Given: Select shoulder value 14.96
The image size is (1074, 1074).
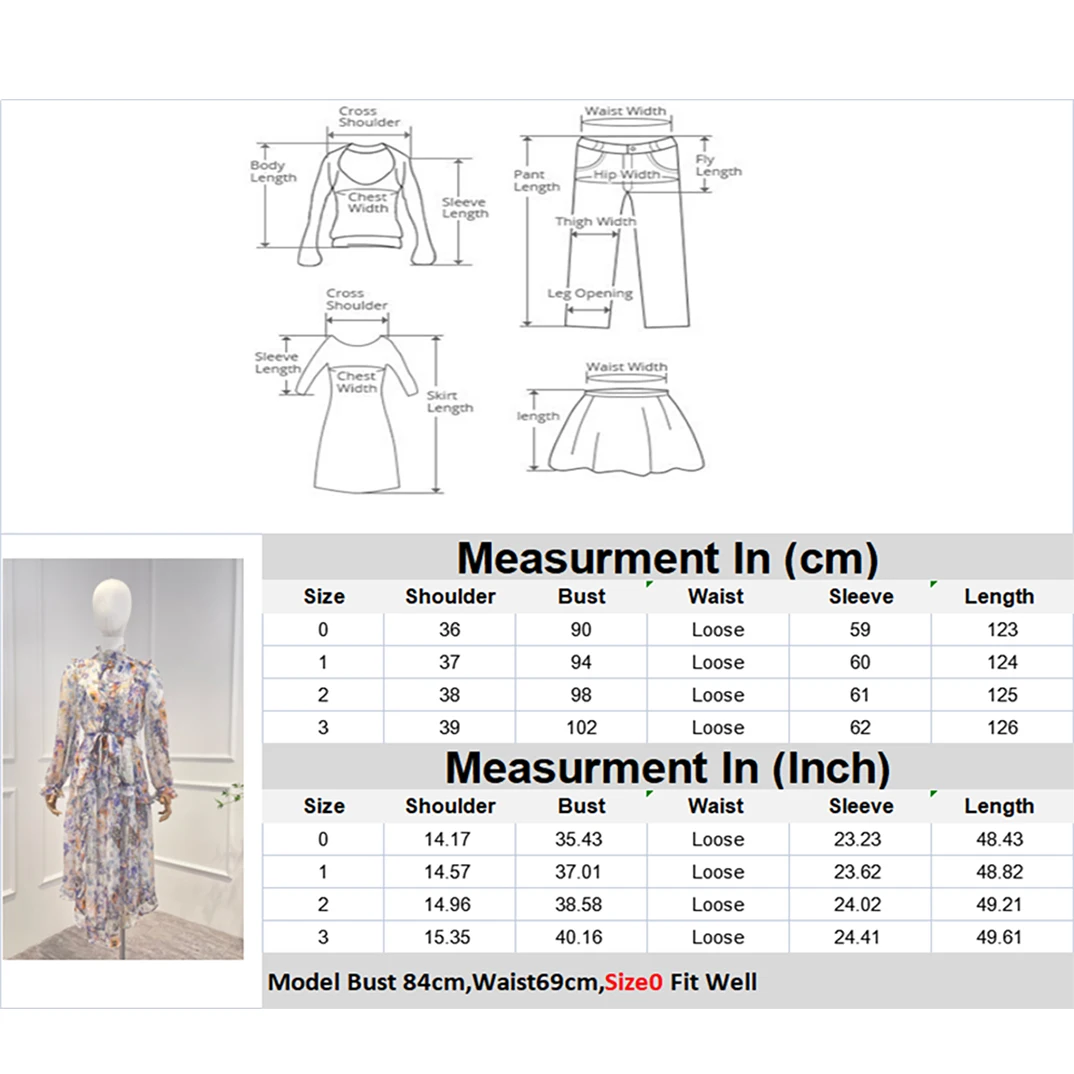Looking at the screenshot, I should click(x=447, y=905).
